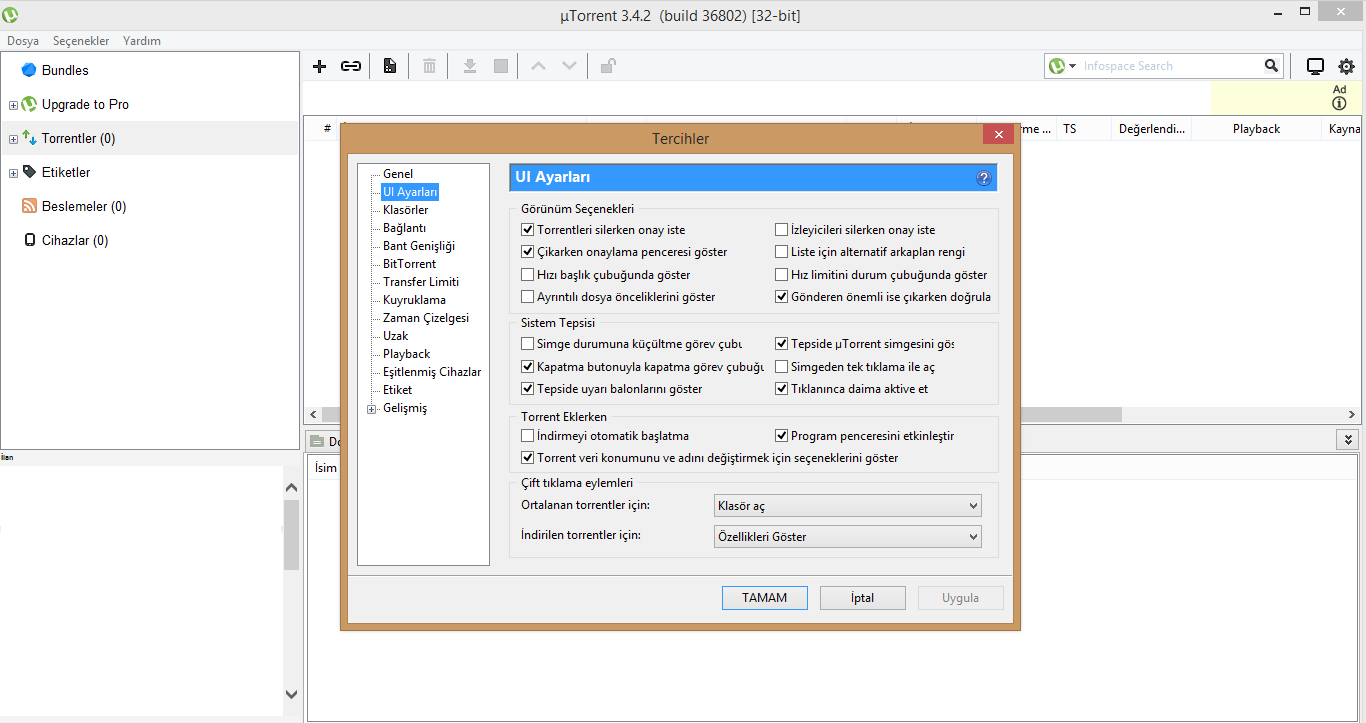Click the remote monitor icon in toolbar
1366x723 pixels.
tap(1316, 66)
